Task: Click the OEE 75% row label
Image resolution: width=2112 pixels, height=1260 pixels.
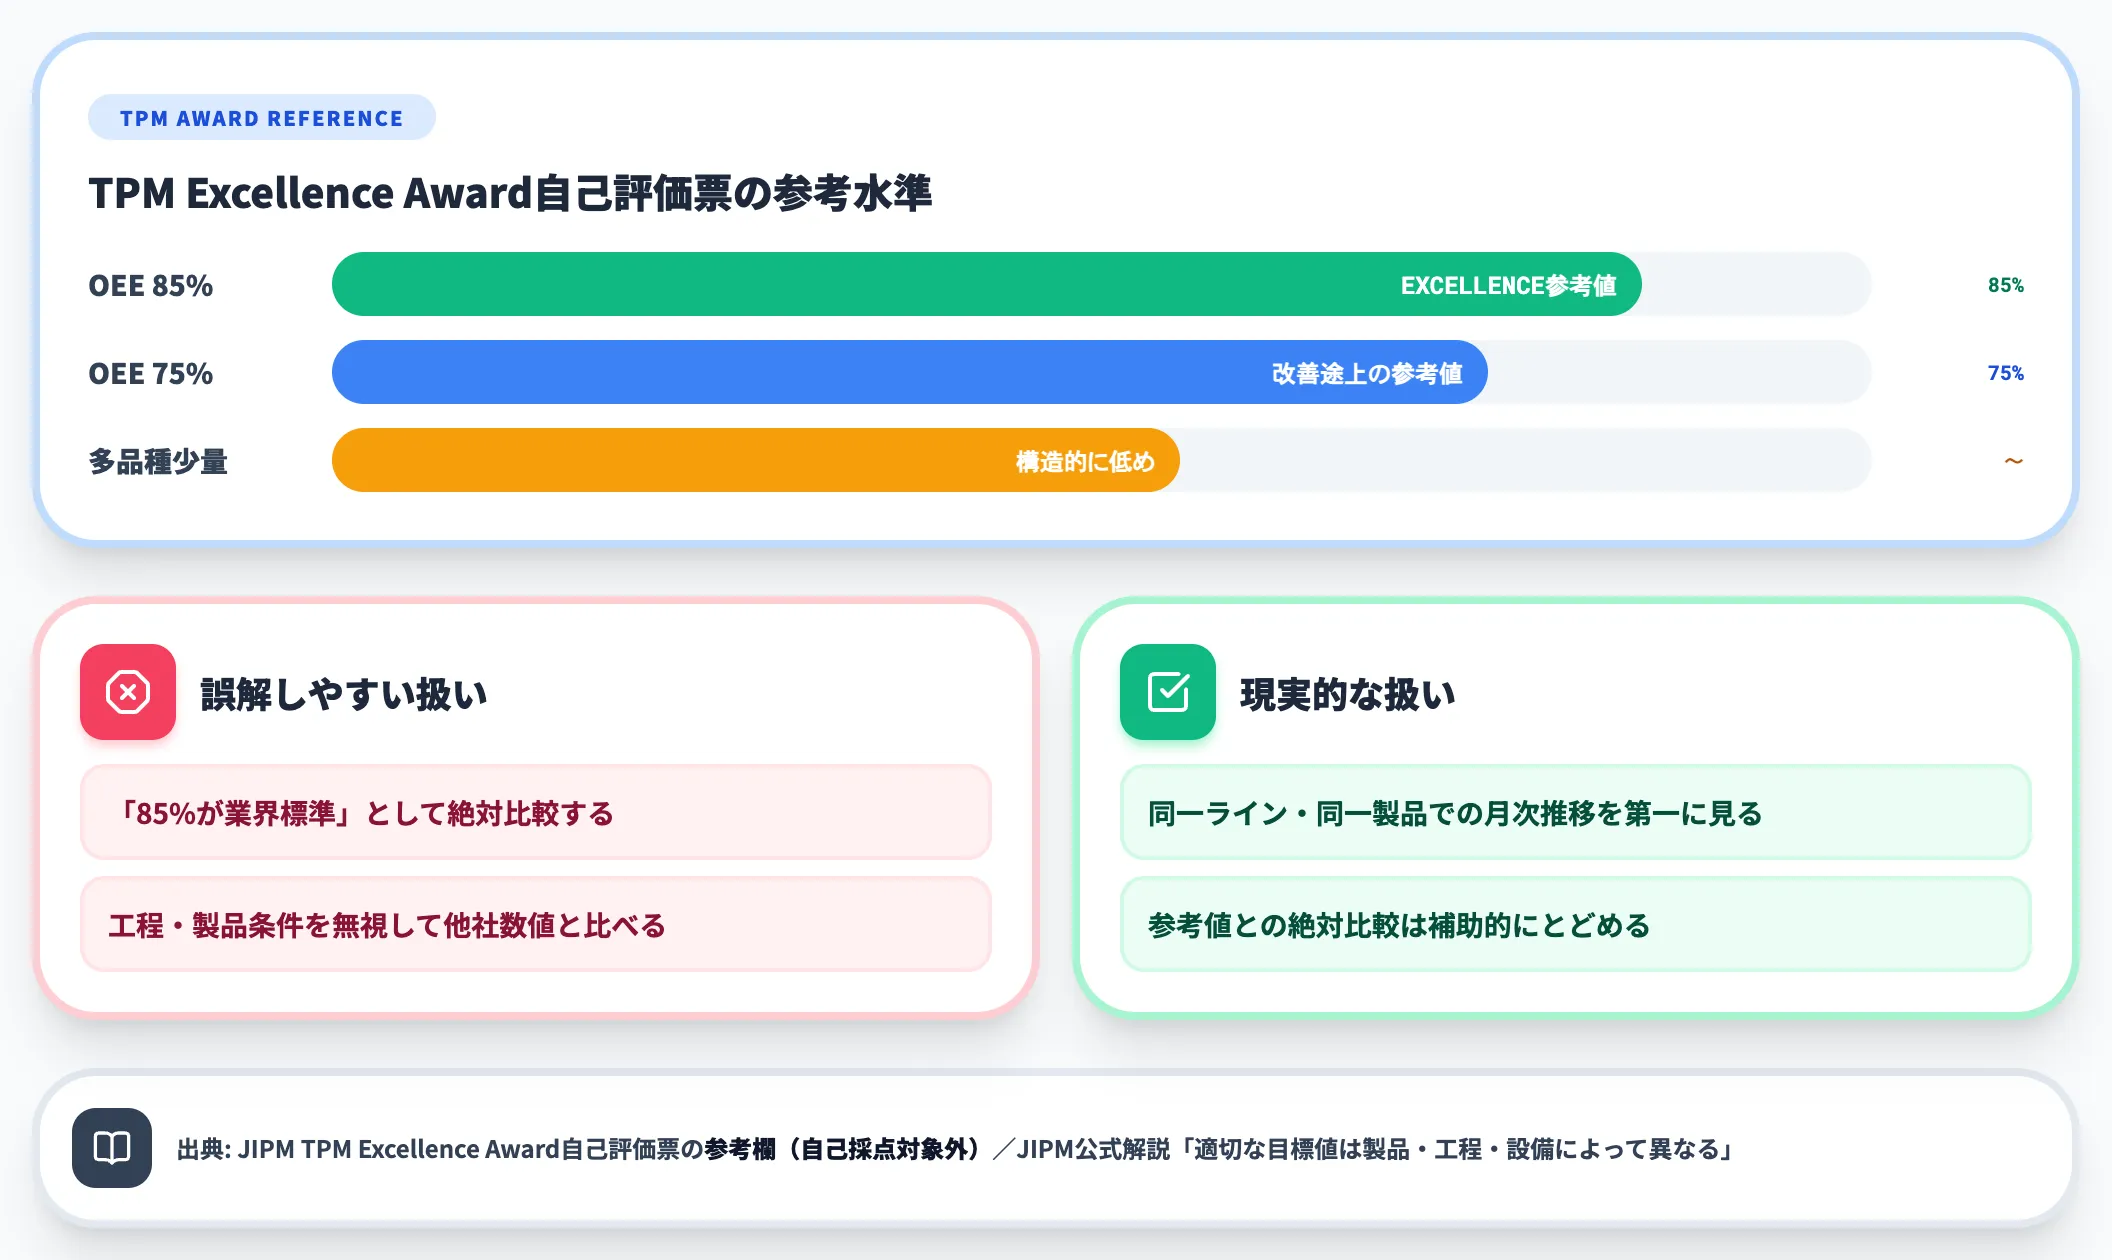Action: 151,374
